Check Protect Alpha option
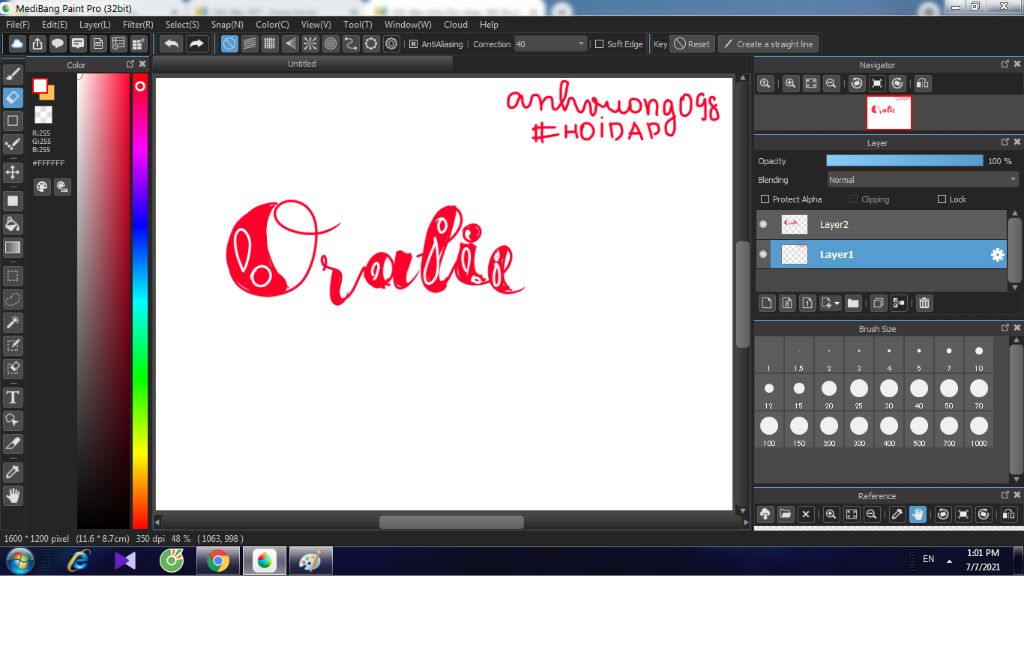1024x661 pixels. (765, 199)
